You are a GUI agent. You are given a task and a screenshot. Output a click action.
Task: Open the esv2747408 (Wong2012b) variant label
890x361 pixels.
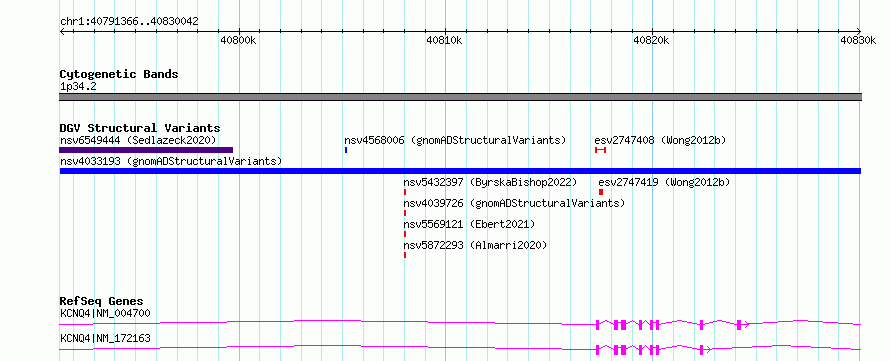click(x=660, y=140)
